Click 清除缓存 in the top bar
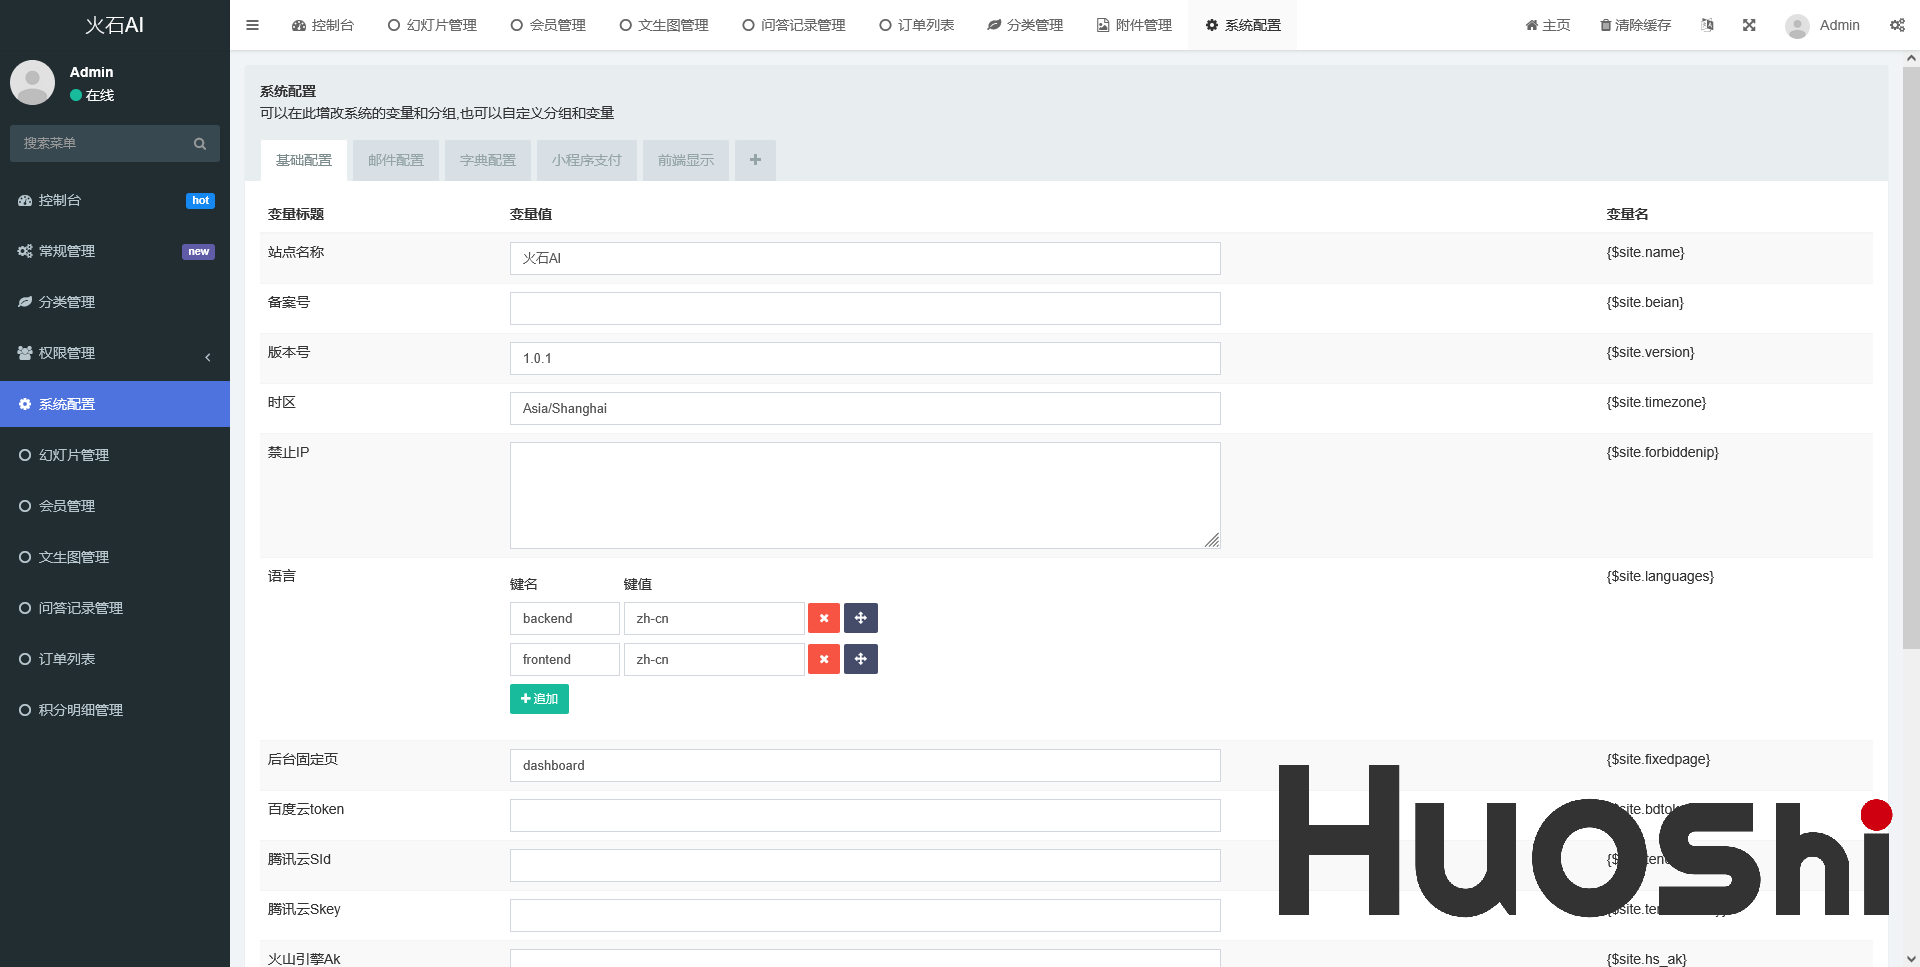 (1635, 25)
